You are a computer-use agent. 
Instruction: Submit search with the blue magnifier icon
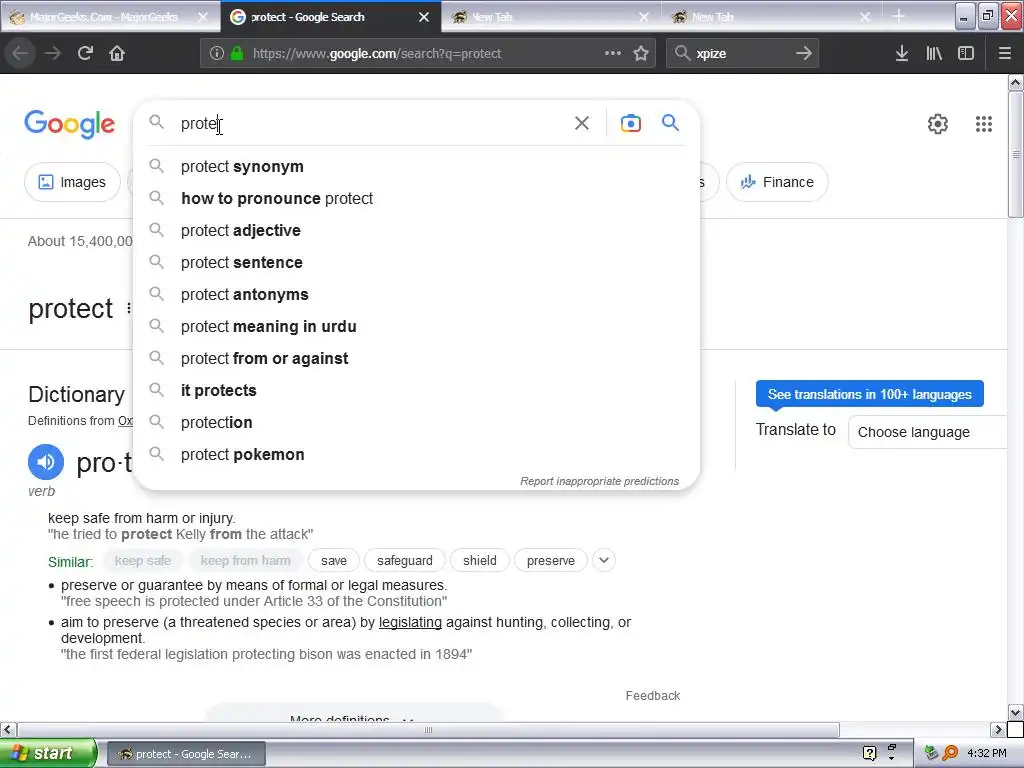[670, 122]
